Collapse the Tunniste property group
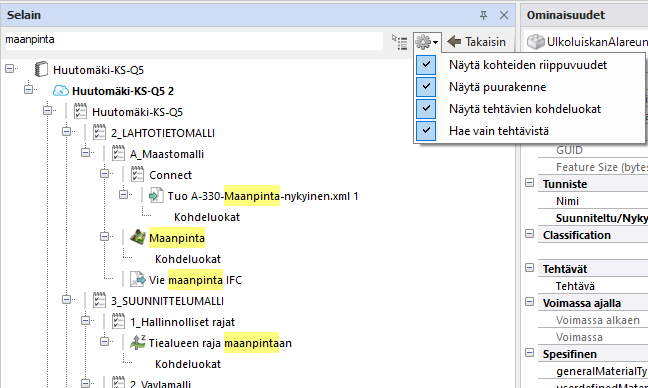Image resolution: width=648 pixels, height=388 pixels. click(x=529, y=183)
